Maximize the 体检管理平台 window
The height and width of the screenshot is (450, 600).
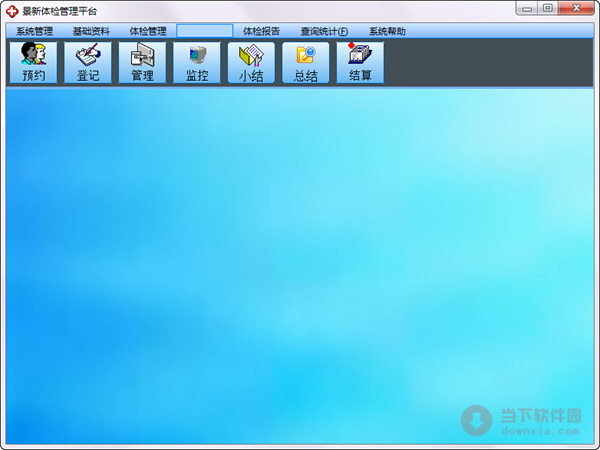(548, 8)
